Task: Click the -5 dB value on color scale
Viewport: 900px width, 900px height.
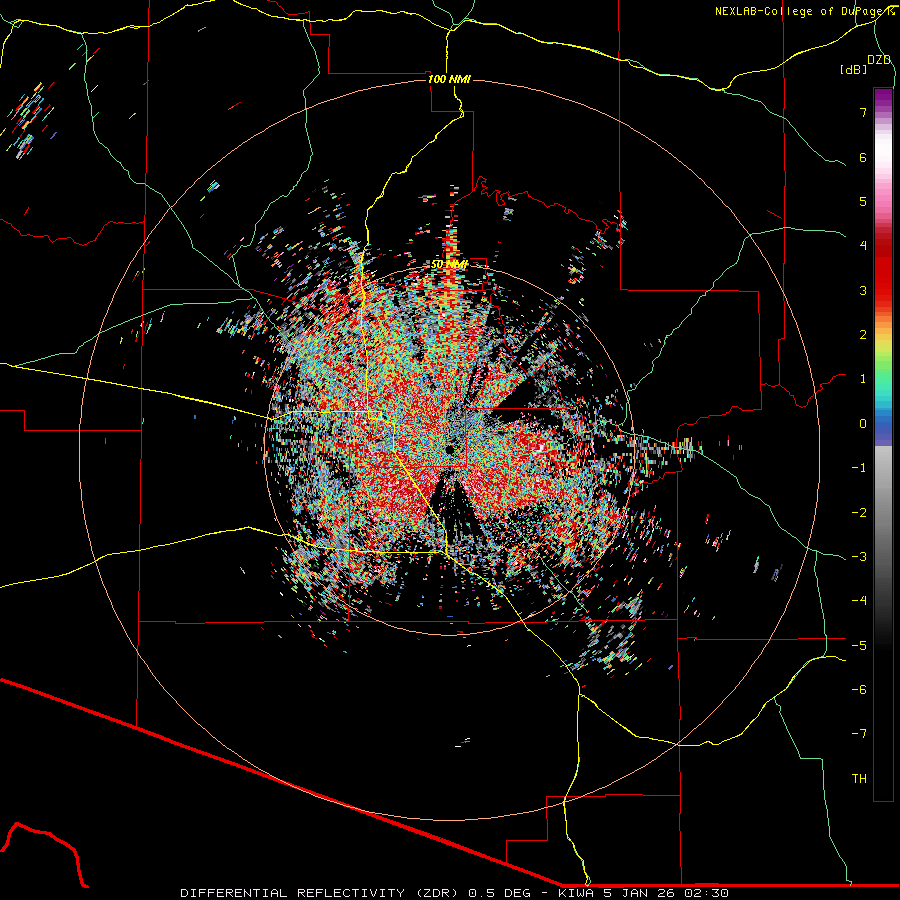Action: 859,646
